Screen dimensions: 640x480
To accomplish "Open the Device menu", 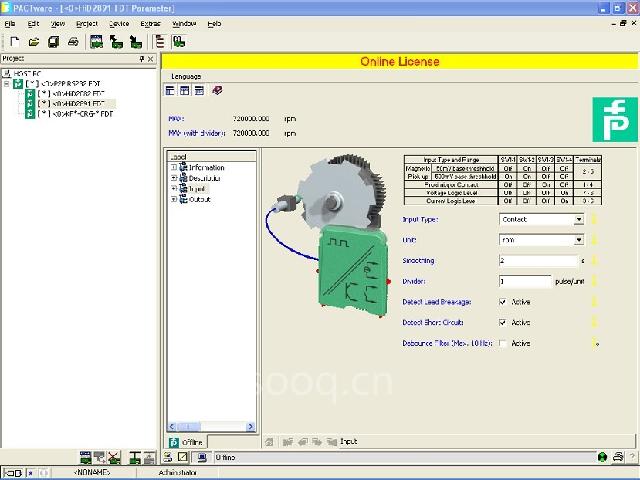I will [118, 23].
